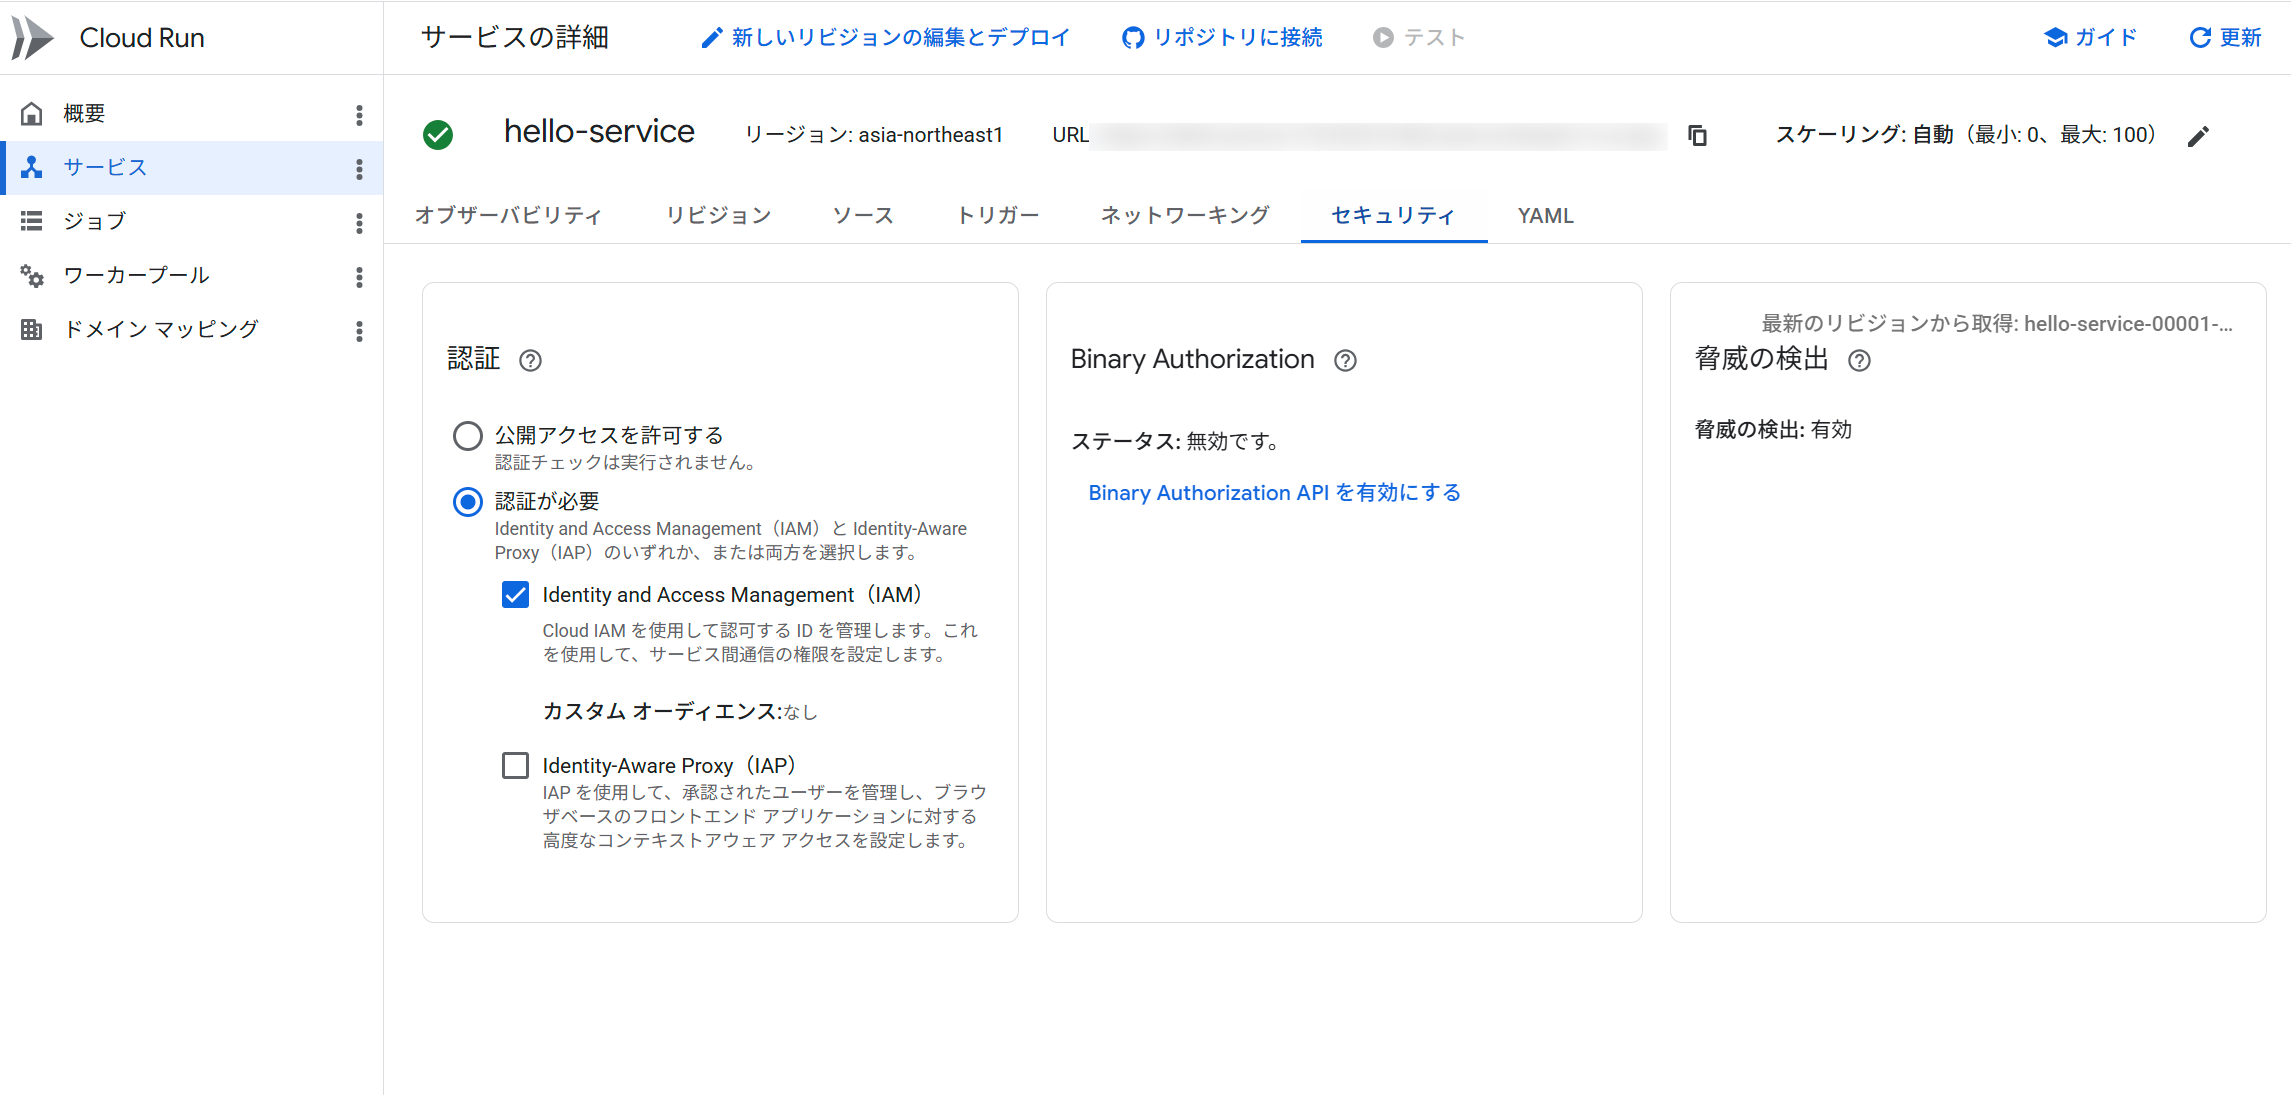Click Binary Authorization API を有効にする link

tap(1274, 493)
